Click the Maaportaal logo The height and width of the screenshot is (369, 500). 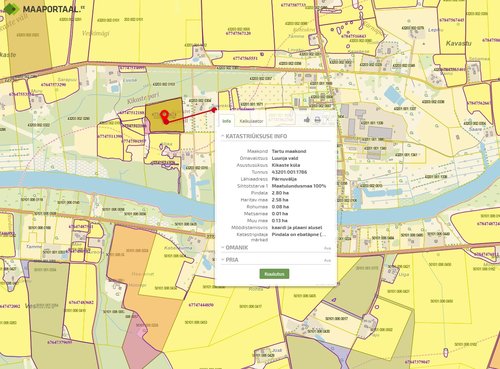42,8
